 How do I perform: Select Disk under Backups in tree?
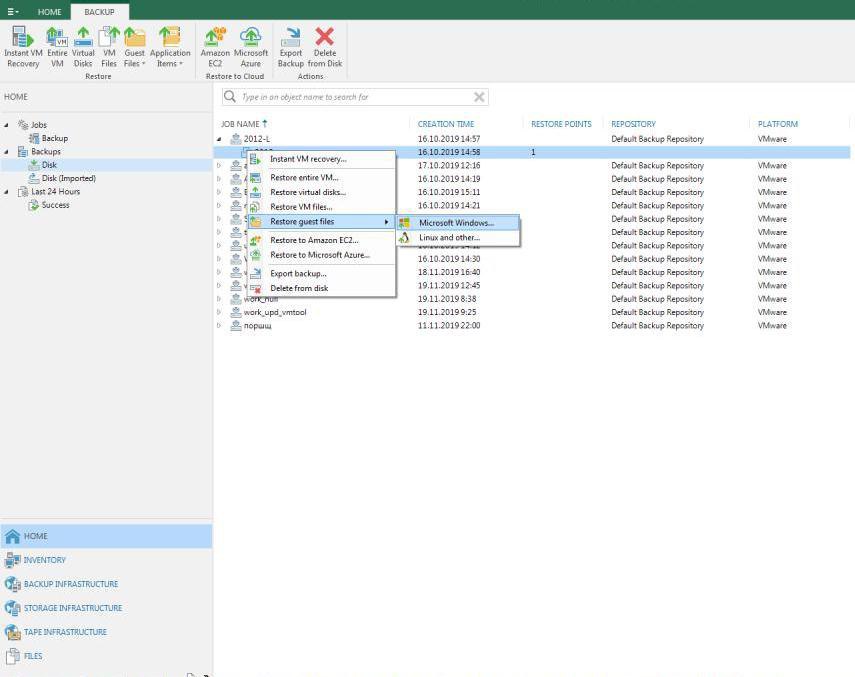[49, 165]
